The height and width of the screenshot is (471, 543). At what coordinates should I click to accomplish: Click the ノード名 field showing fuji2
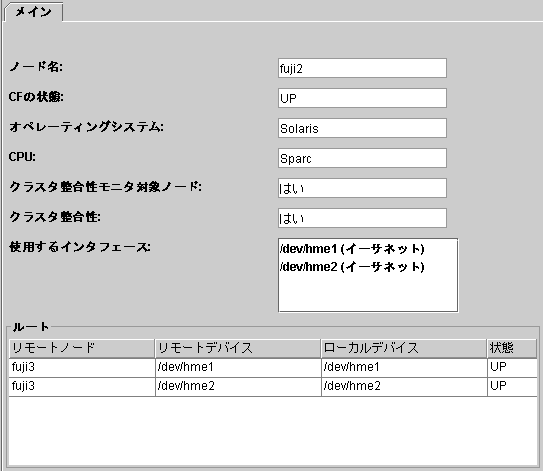[362, 68]
